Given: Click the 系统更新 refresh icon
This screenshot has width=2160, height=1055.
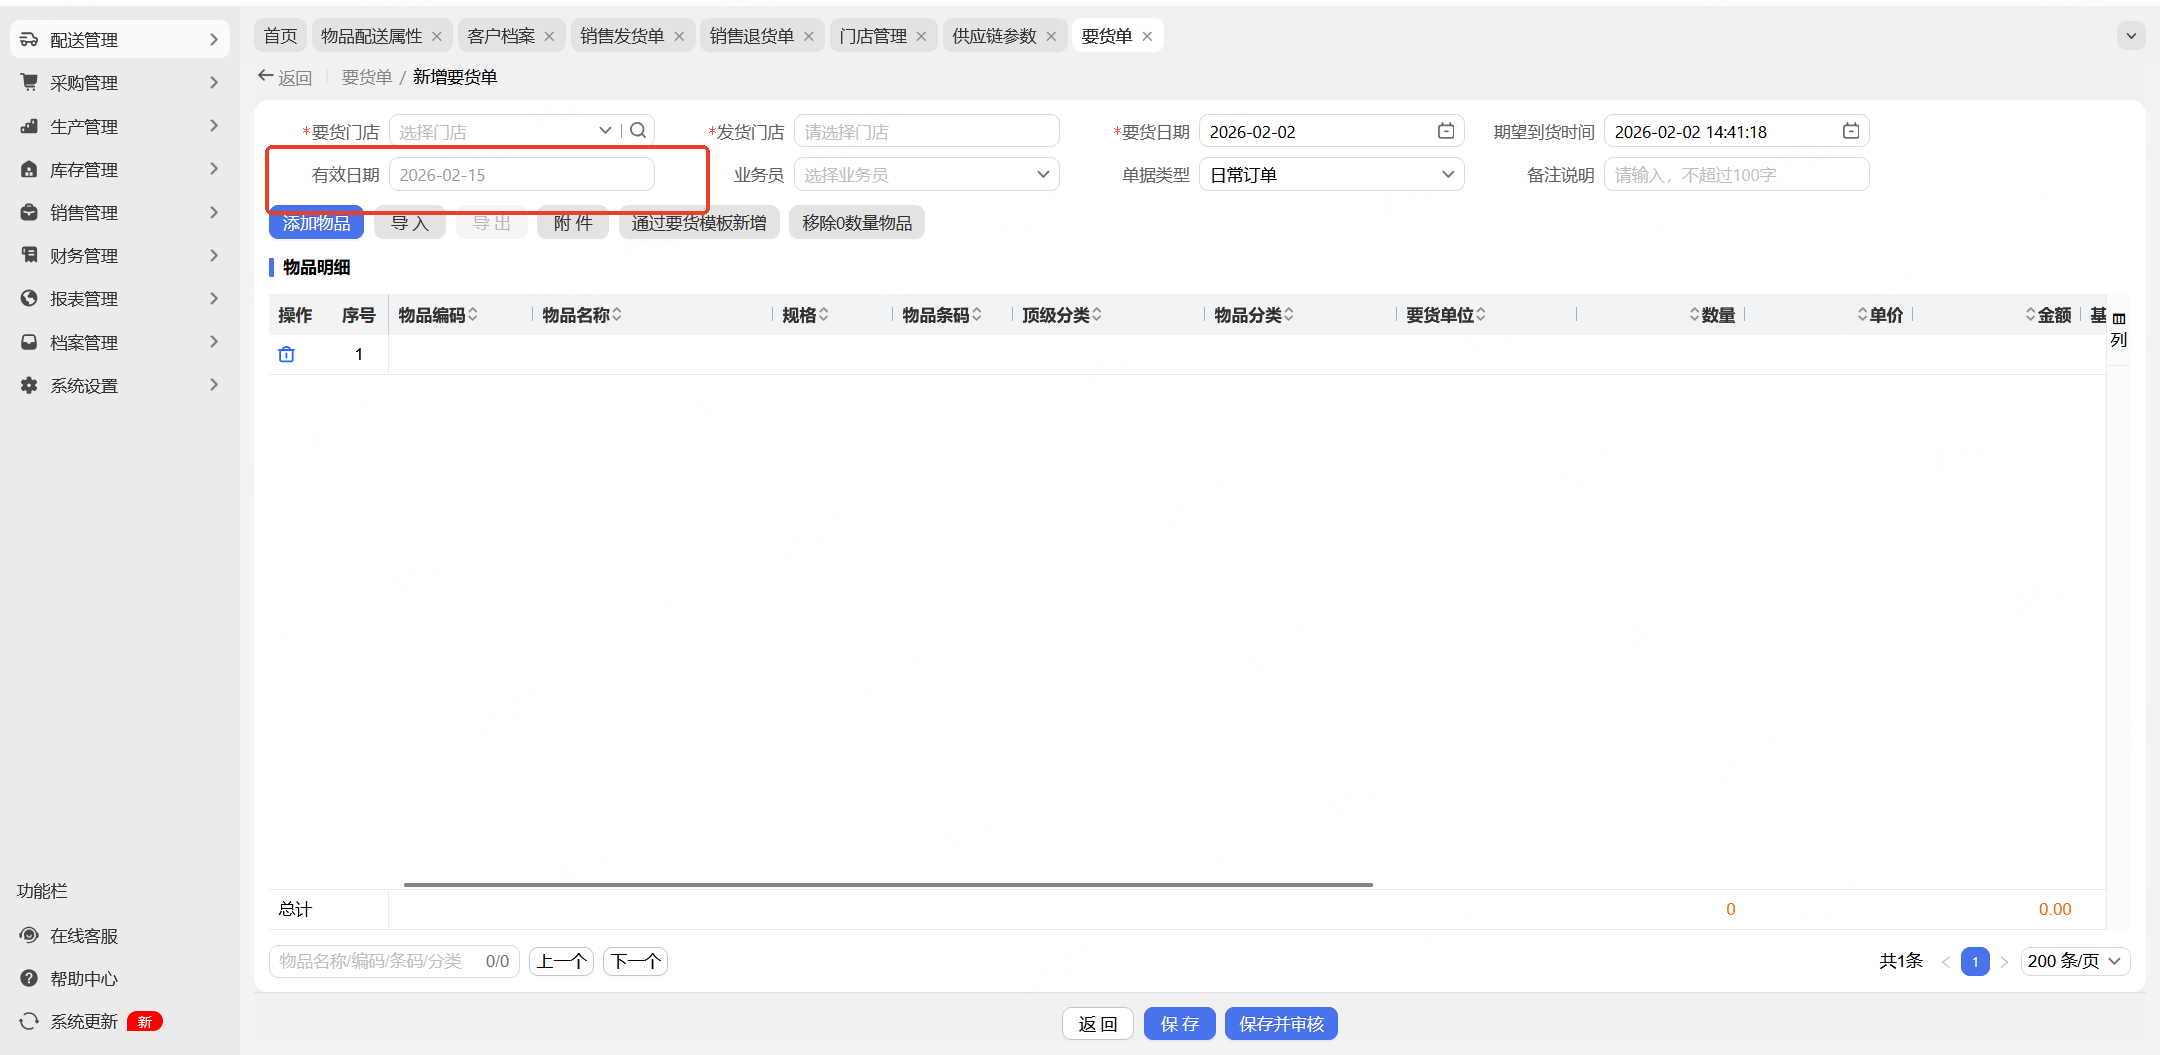Looking at the screenshot, I should coord(29,1022).
